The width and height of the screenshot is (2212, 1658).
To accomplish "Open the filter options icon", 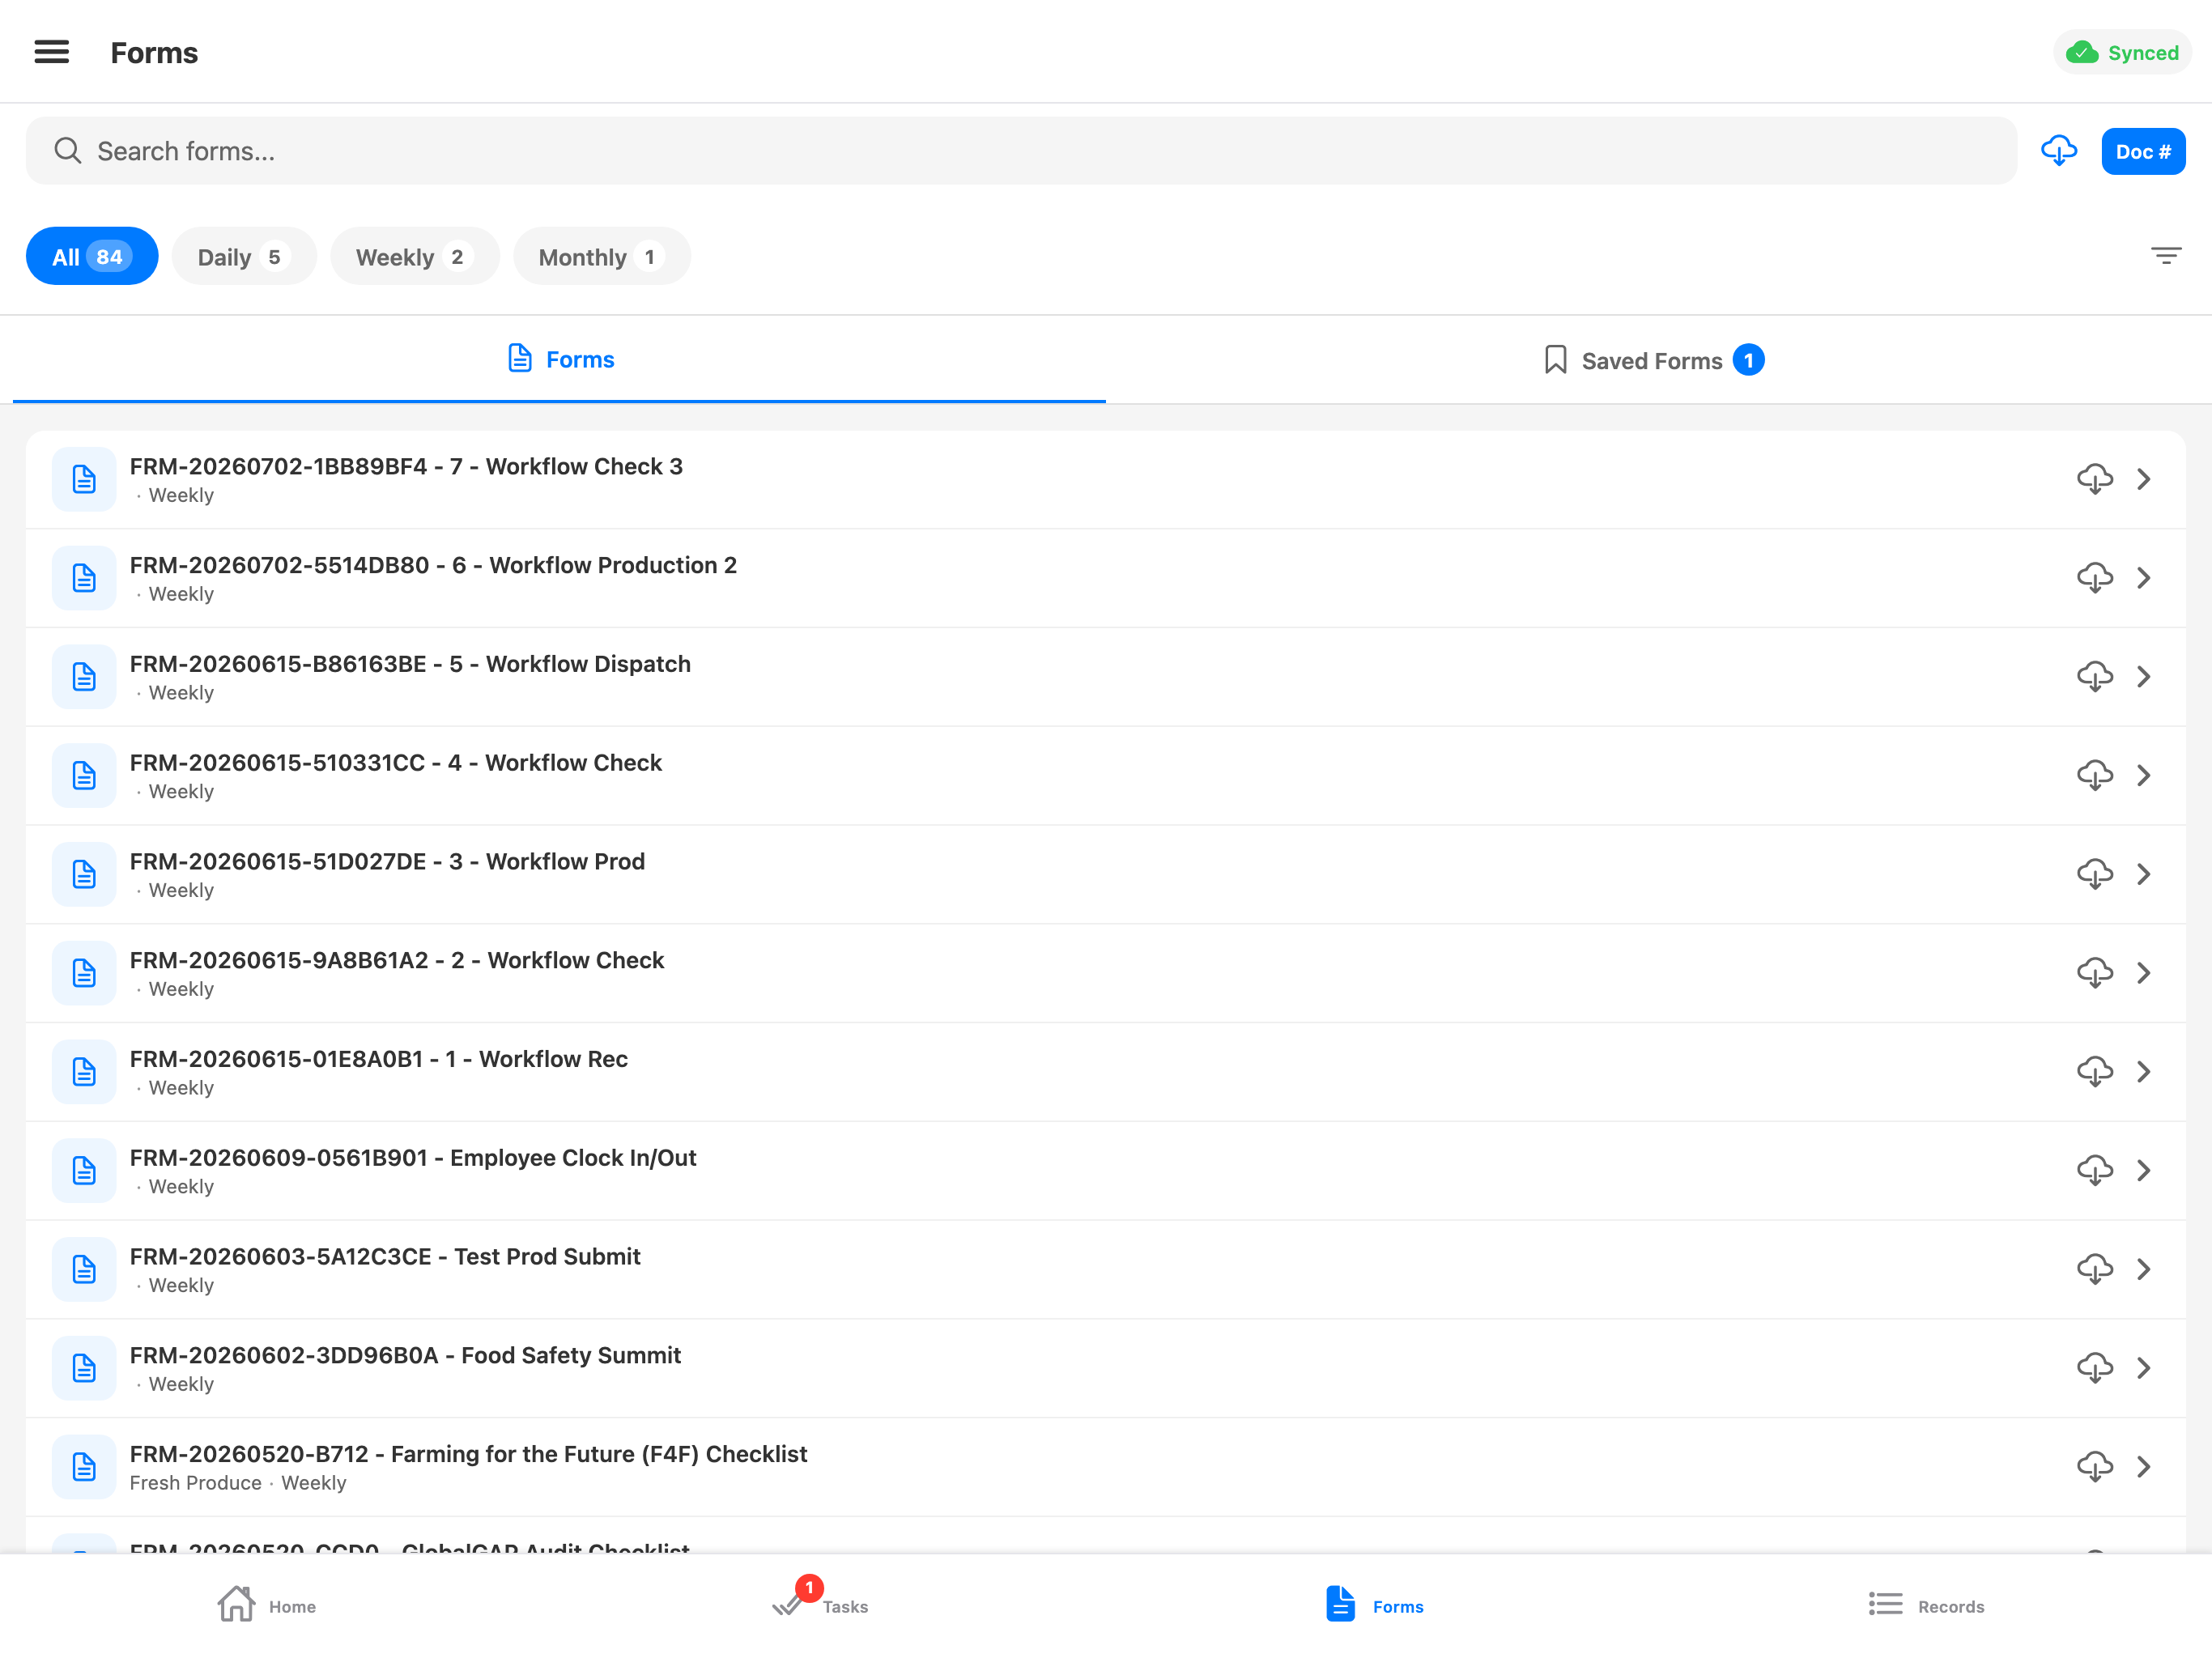I will pyautogui.click(x=2166, y=256).
